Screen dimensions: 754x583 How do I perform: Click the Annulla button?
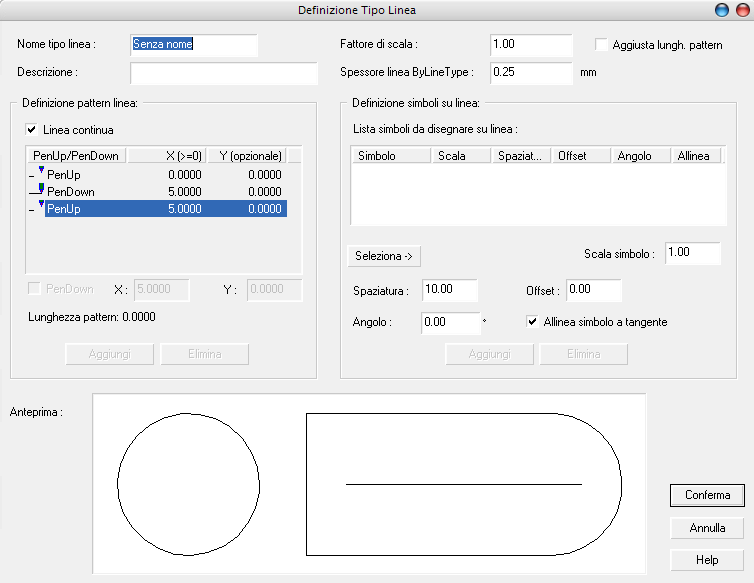[x=707, y=528]
